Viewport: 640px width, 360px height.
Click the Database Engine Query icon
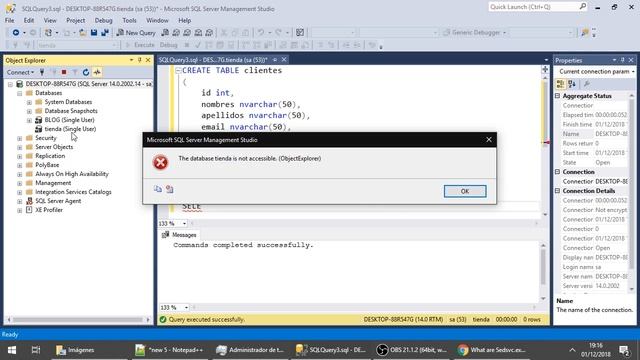point(165,33)
